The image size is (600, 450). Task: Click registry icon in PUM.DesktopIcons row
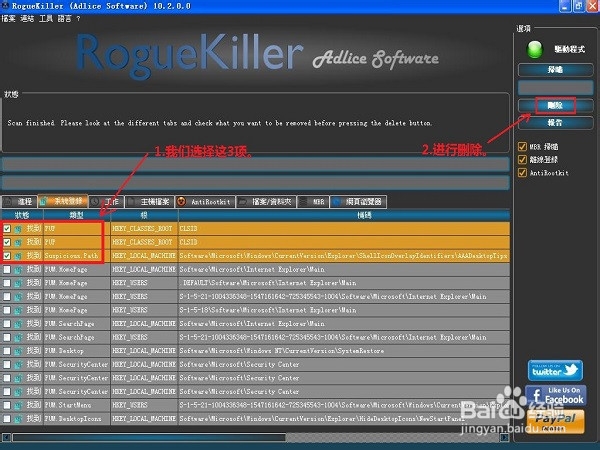(x=18, y=419)
